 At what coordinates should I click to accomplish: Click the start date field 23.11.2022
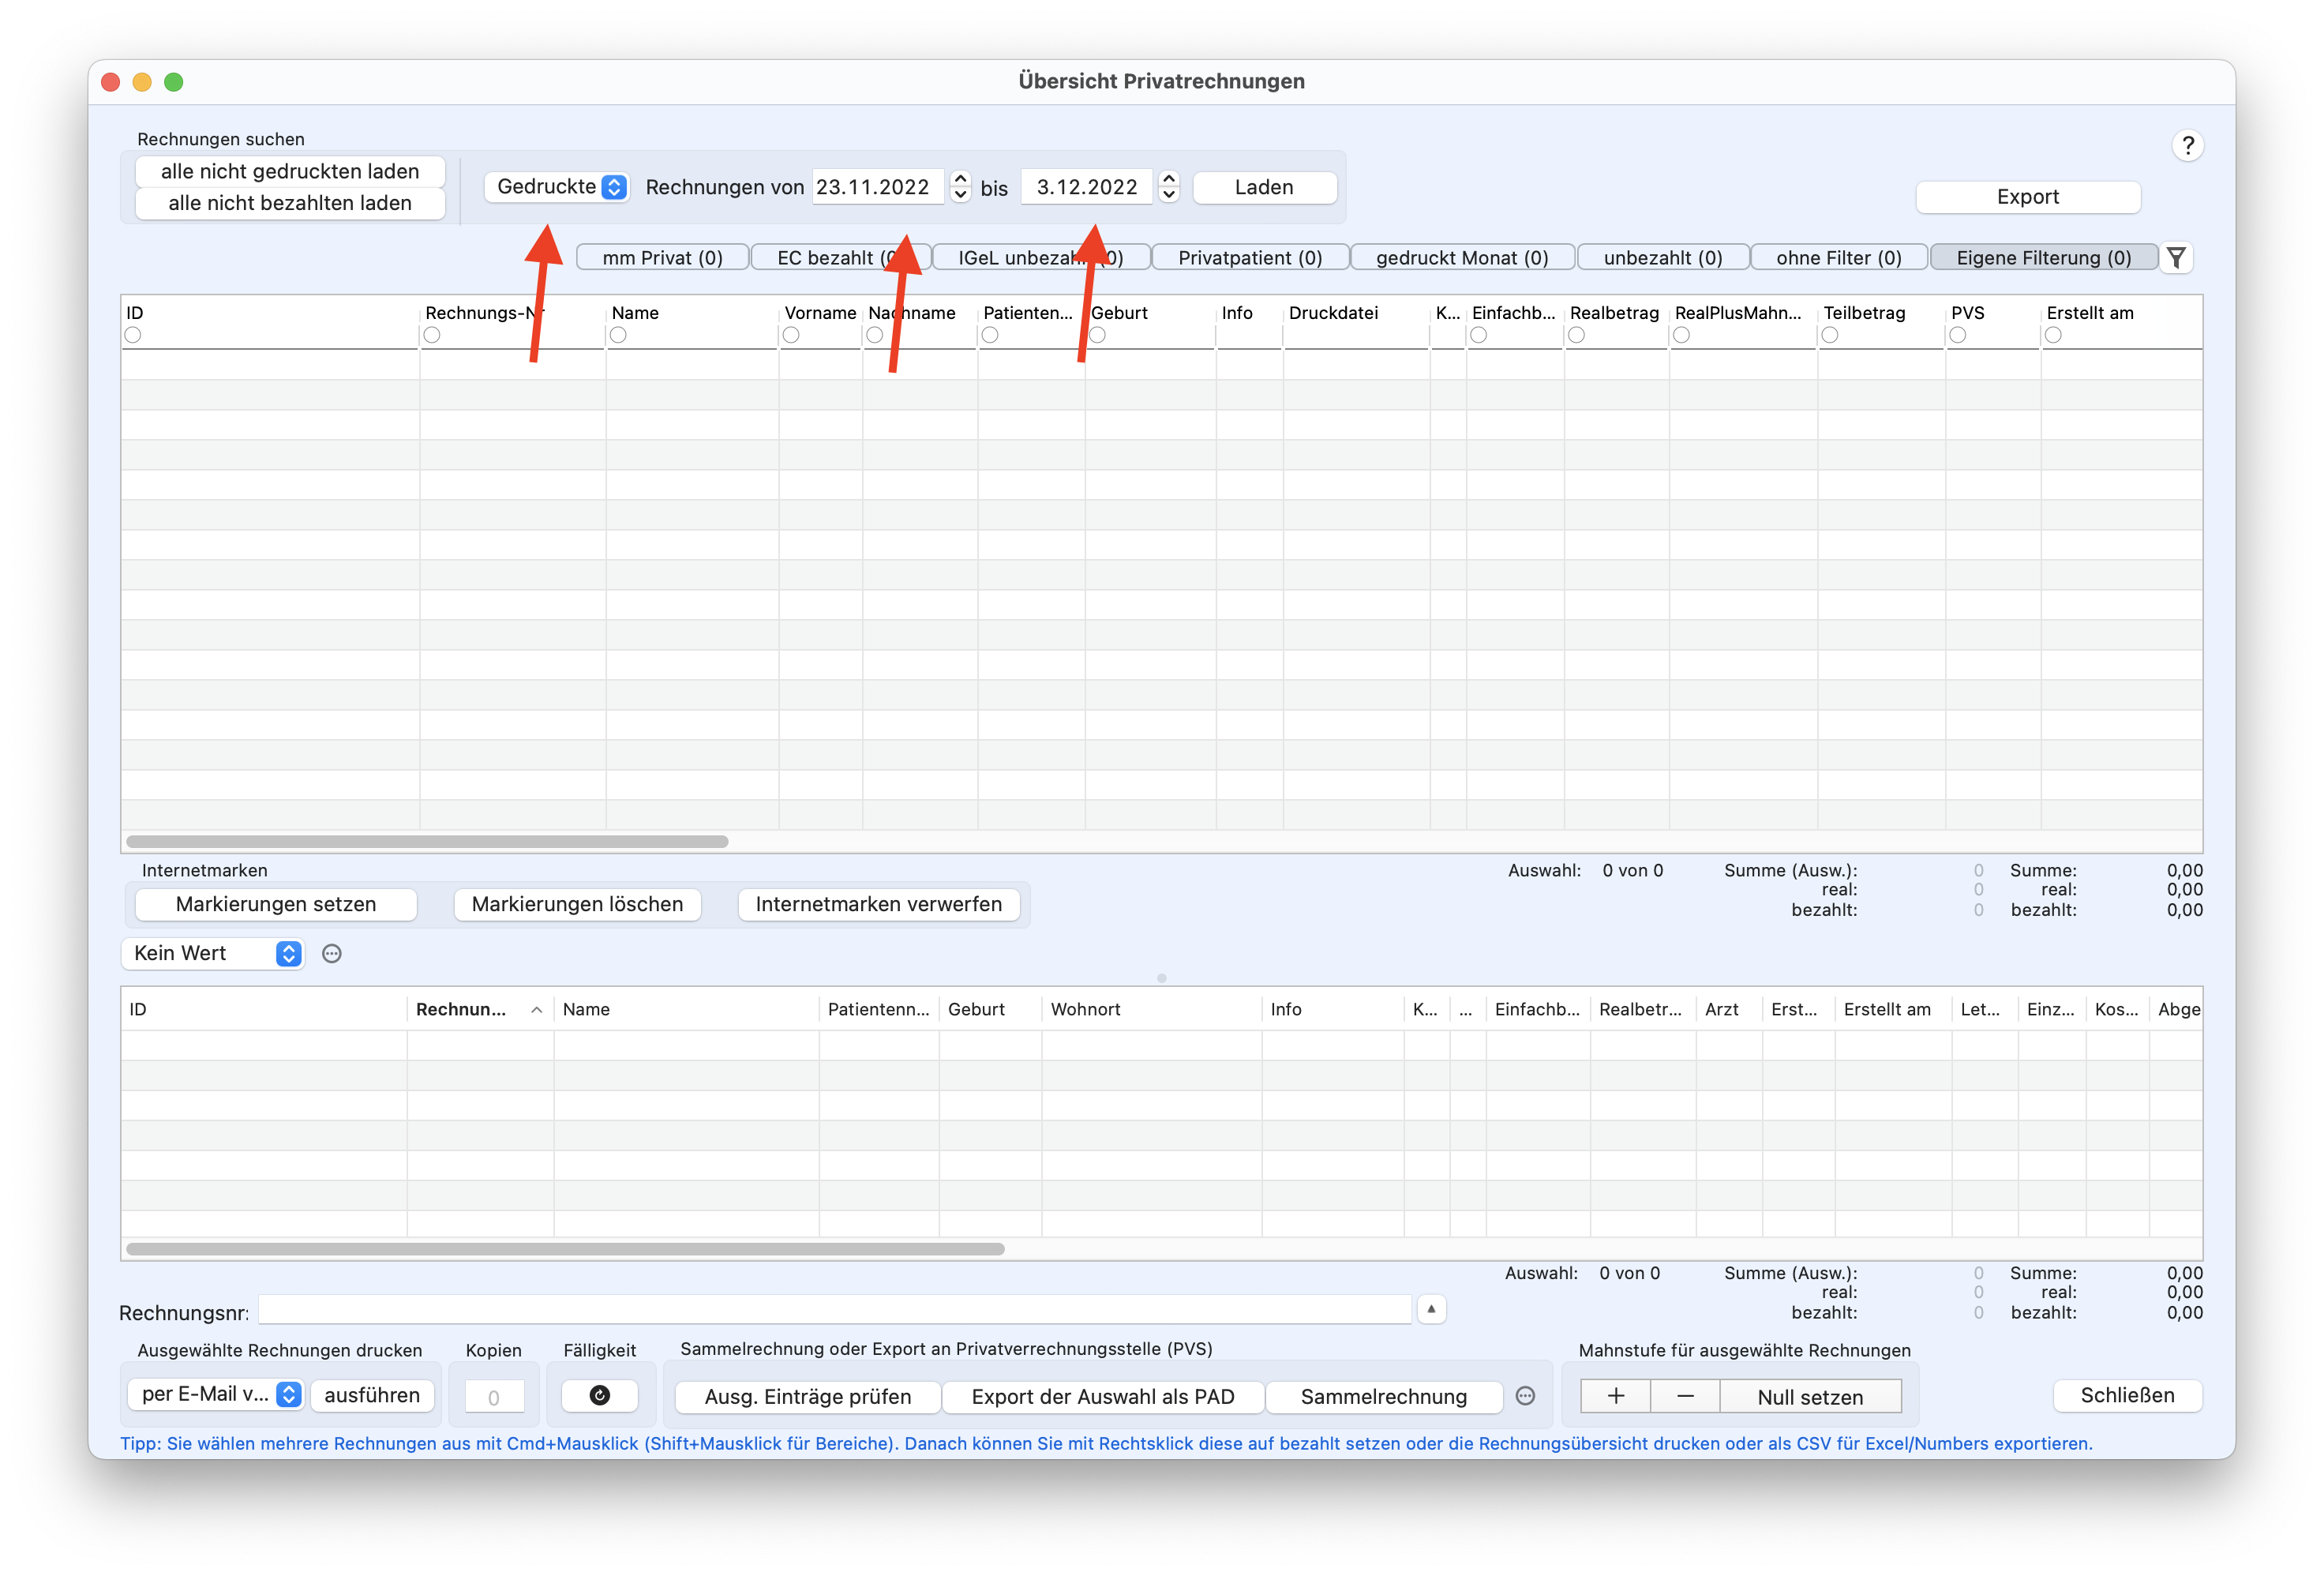877,187
